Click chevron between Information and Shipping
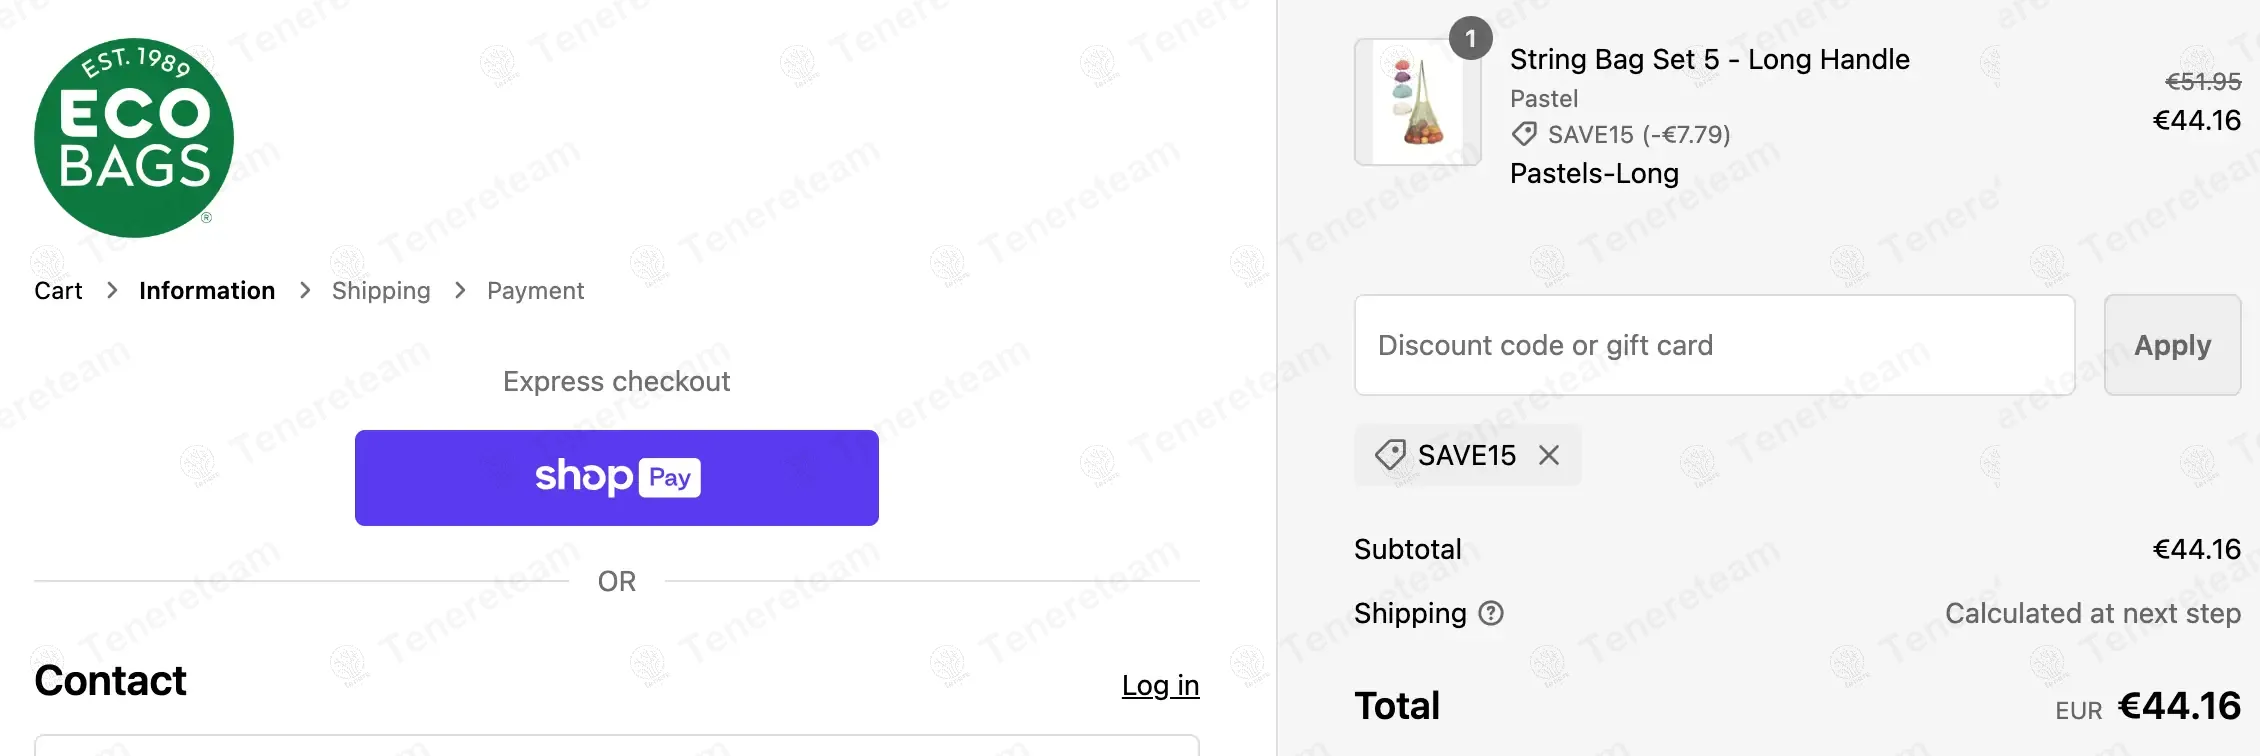The width and height of the screenshot is (2260, 756). click(x=305, y=291)
